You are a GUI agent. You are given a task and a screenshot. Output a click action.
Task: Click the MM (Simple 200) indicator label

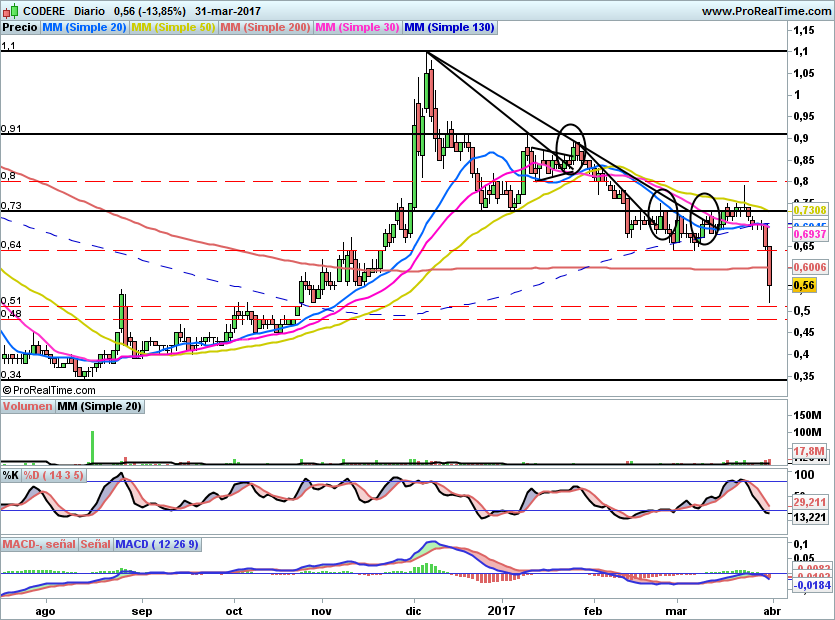tap(265, 28)
